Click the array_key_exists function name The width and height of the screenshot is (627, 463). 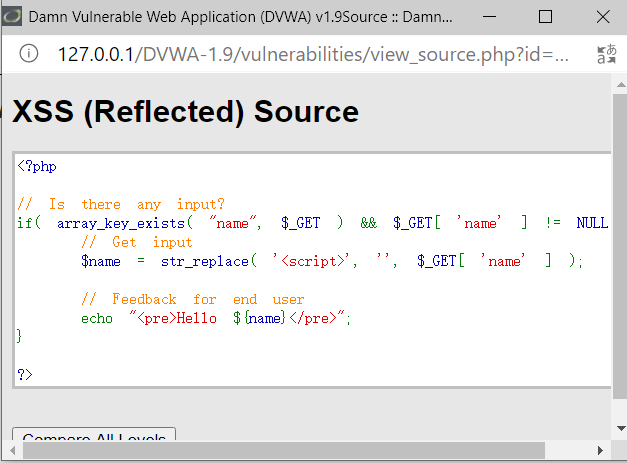tap(120, 223)
